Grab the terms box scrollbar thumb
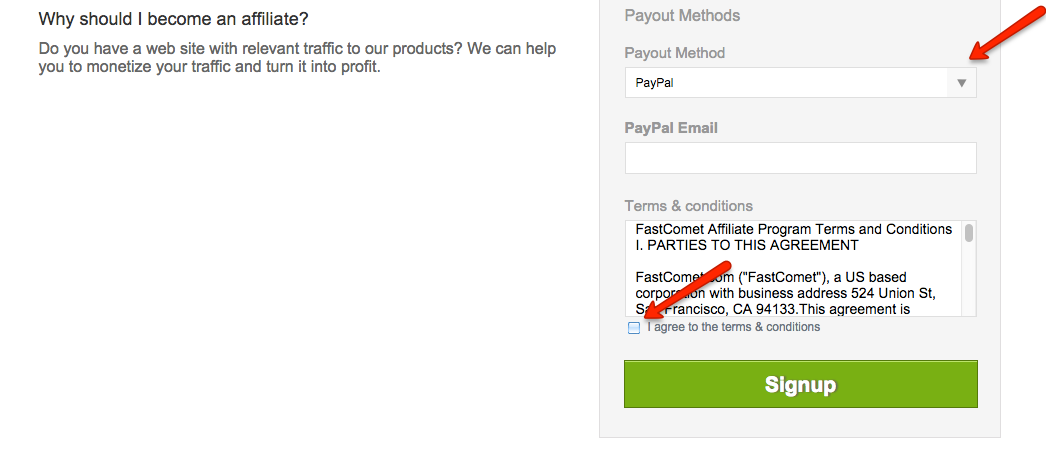 point(968,234)
